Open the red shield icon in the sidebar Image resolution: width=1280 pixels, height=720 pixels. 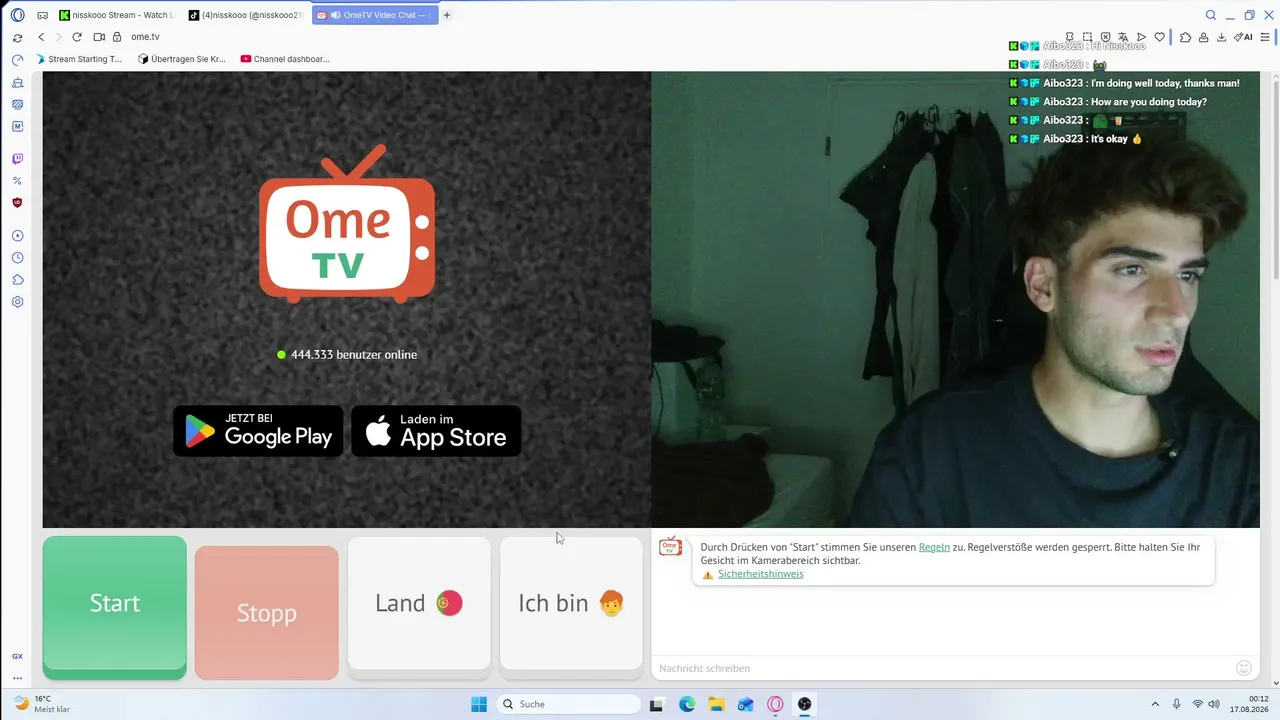tap(17, 203)
